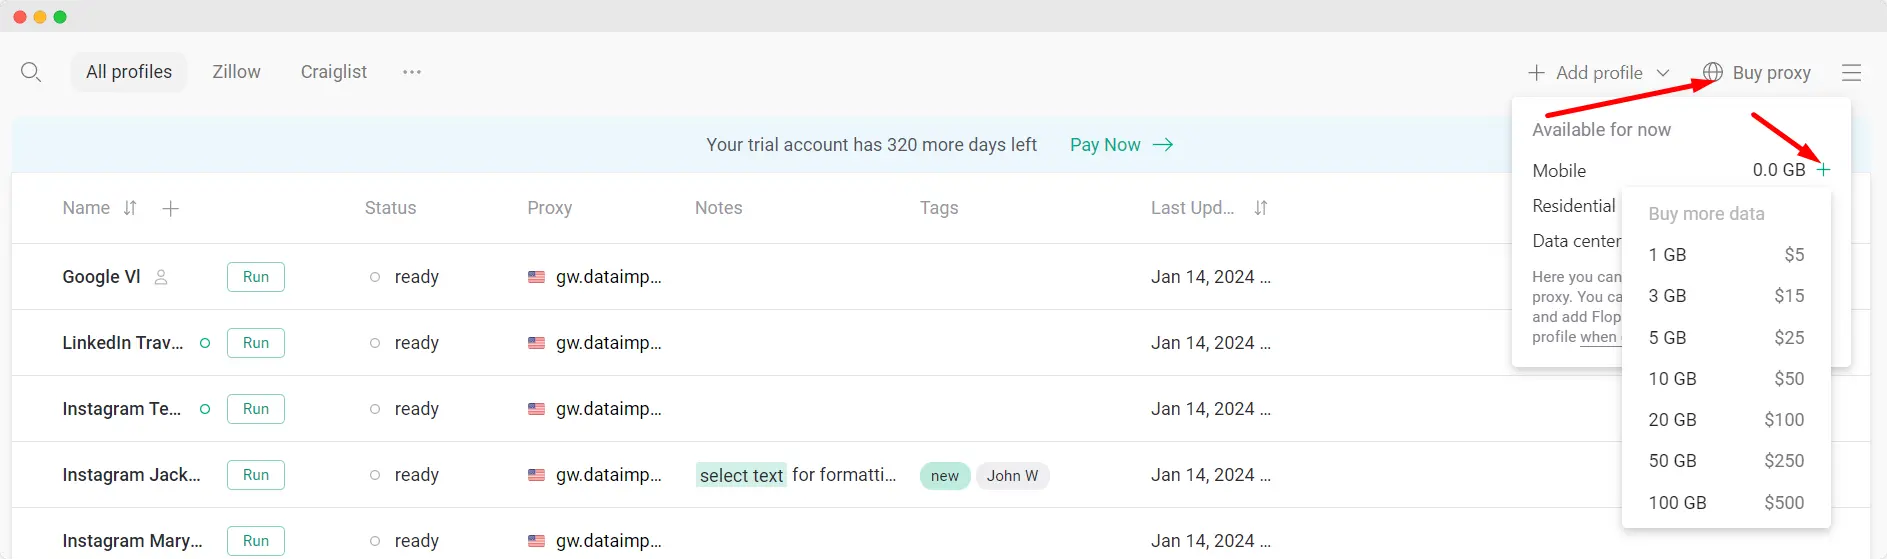Click the "new" tag on Instagram Jack
Viewport: 1887px width, 559px height.
pyautogui.click(x=945, y=476)
